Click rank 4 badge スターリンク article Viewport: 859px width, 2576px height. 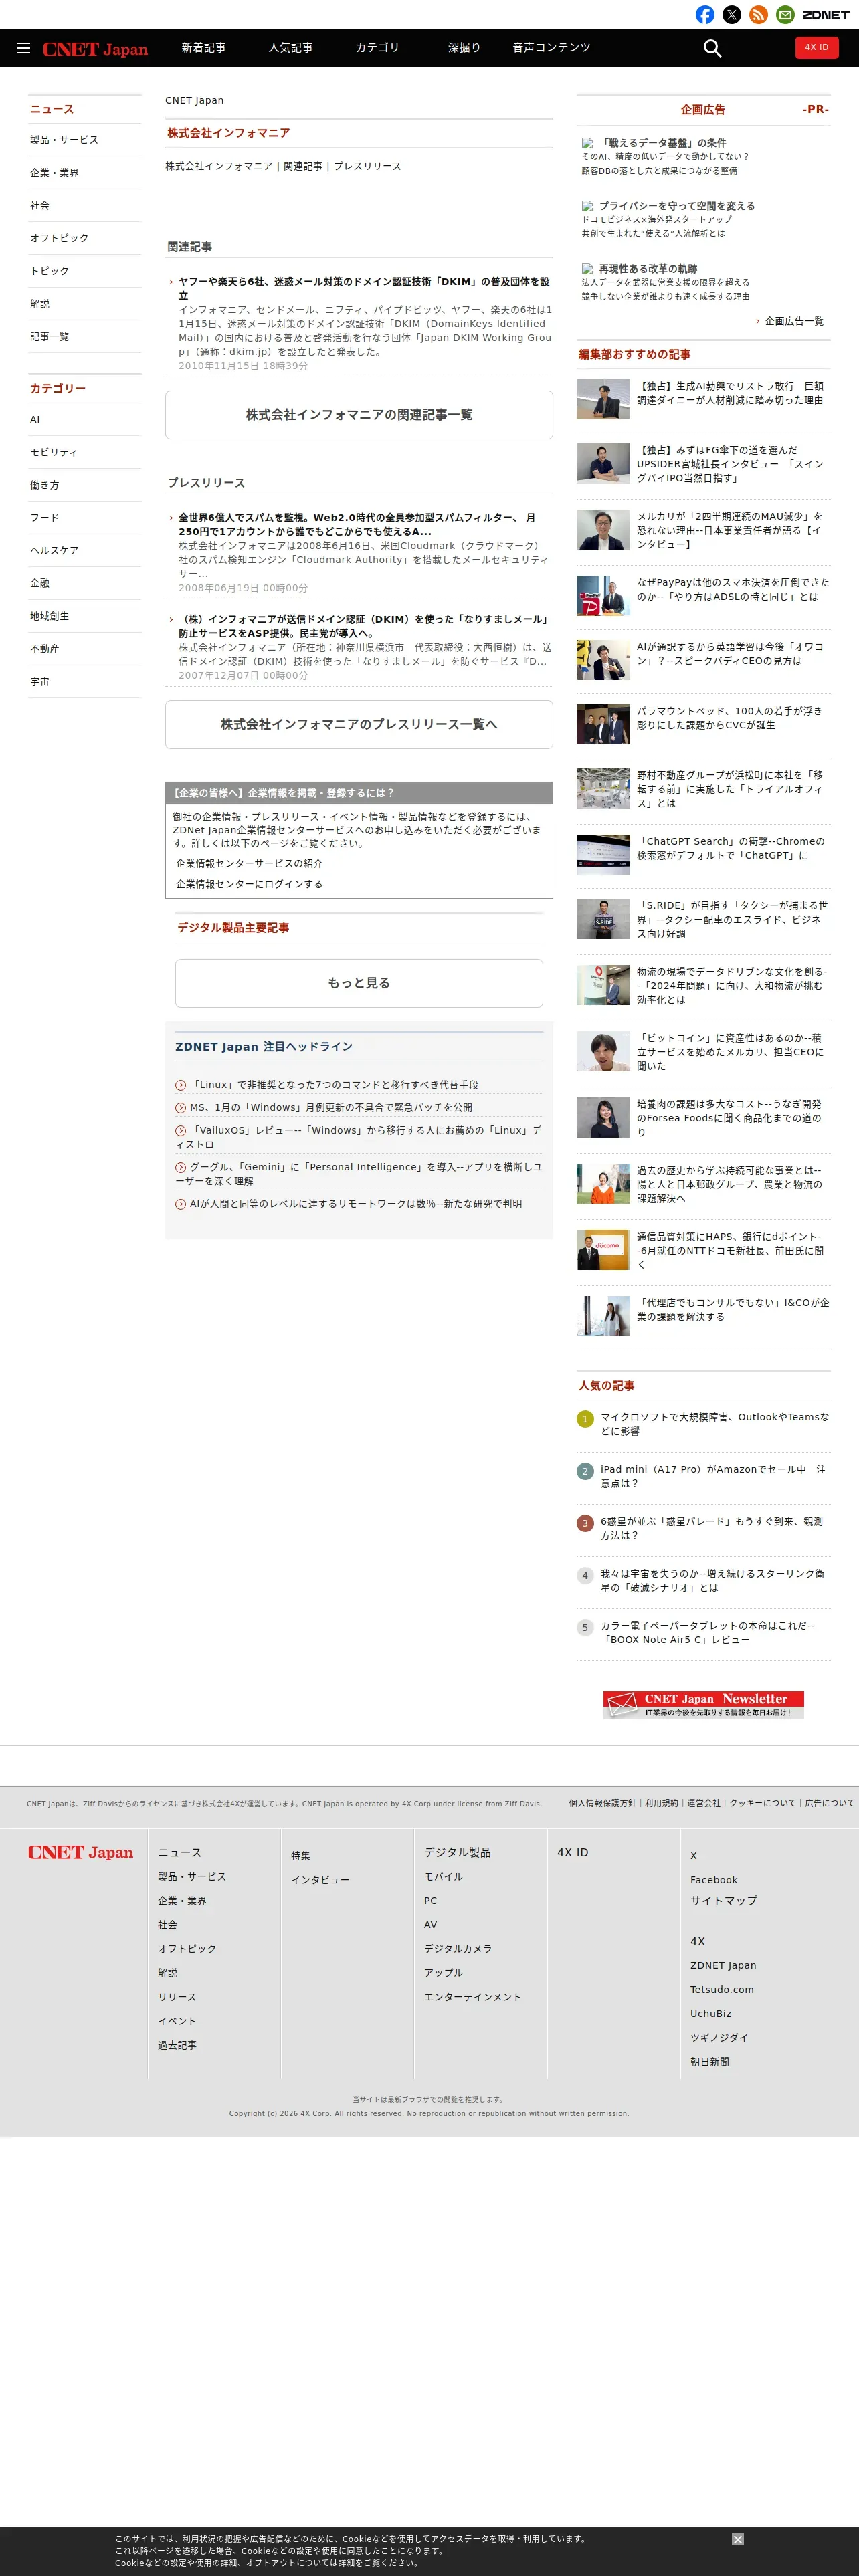coord(585,1575)
